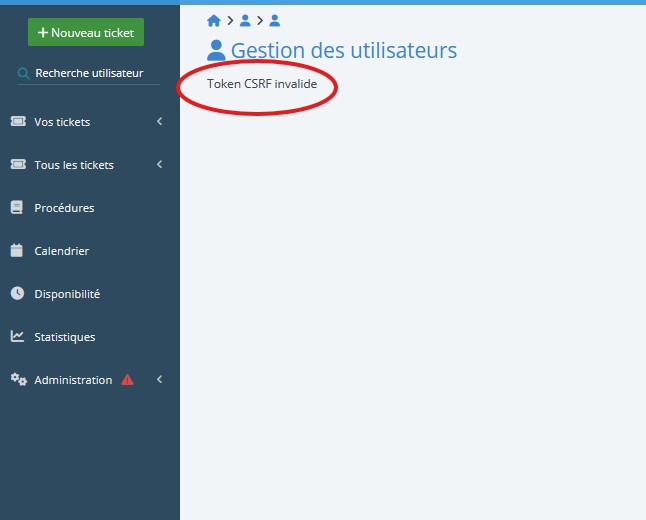Image resolution: width=646 pixels, height=520 pixels.
Task: Click the large user icon beside the title
Action: pyautogui.click(x=216, y=51)
